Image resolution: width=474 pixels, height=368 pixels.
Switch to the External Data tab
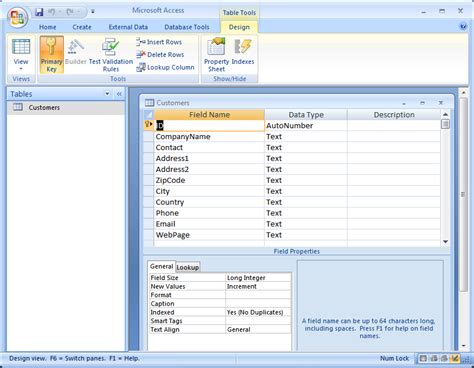click(x=128, y=27)
